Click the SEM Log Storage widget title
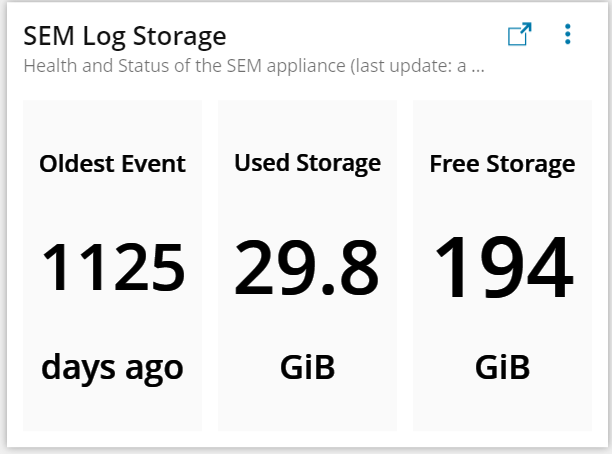 [125, 37]
